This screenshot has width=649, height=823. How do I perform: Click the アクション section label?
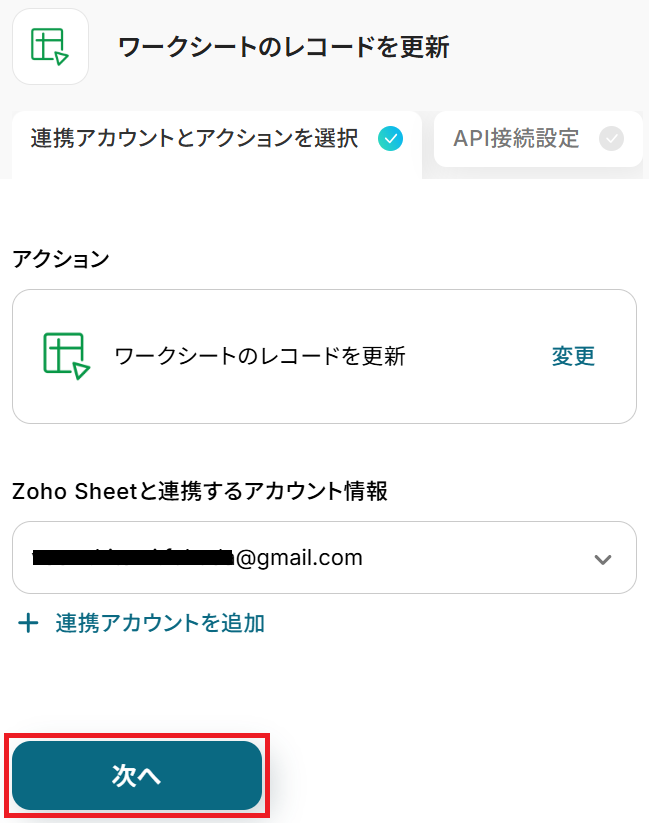[x=60, y=259]
